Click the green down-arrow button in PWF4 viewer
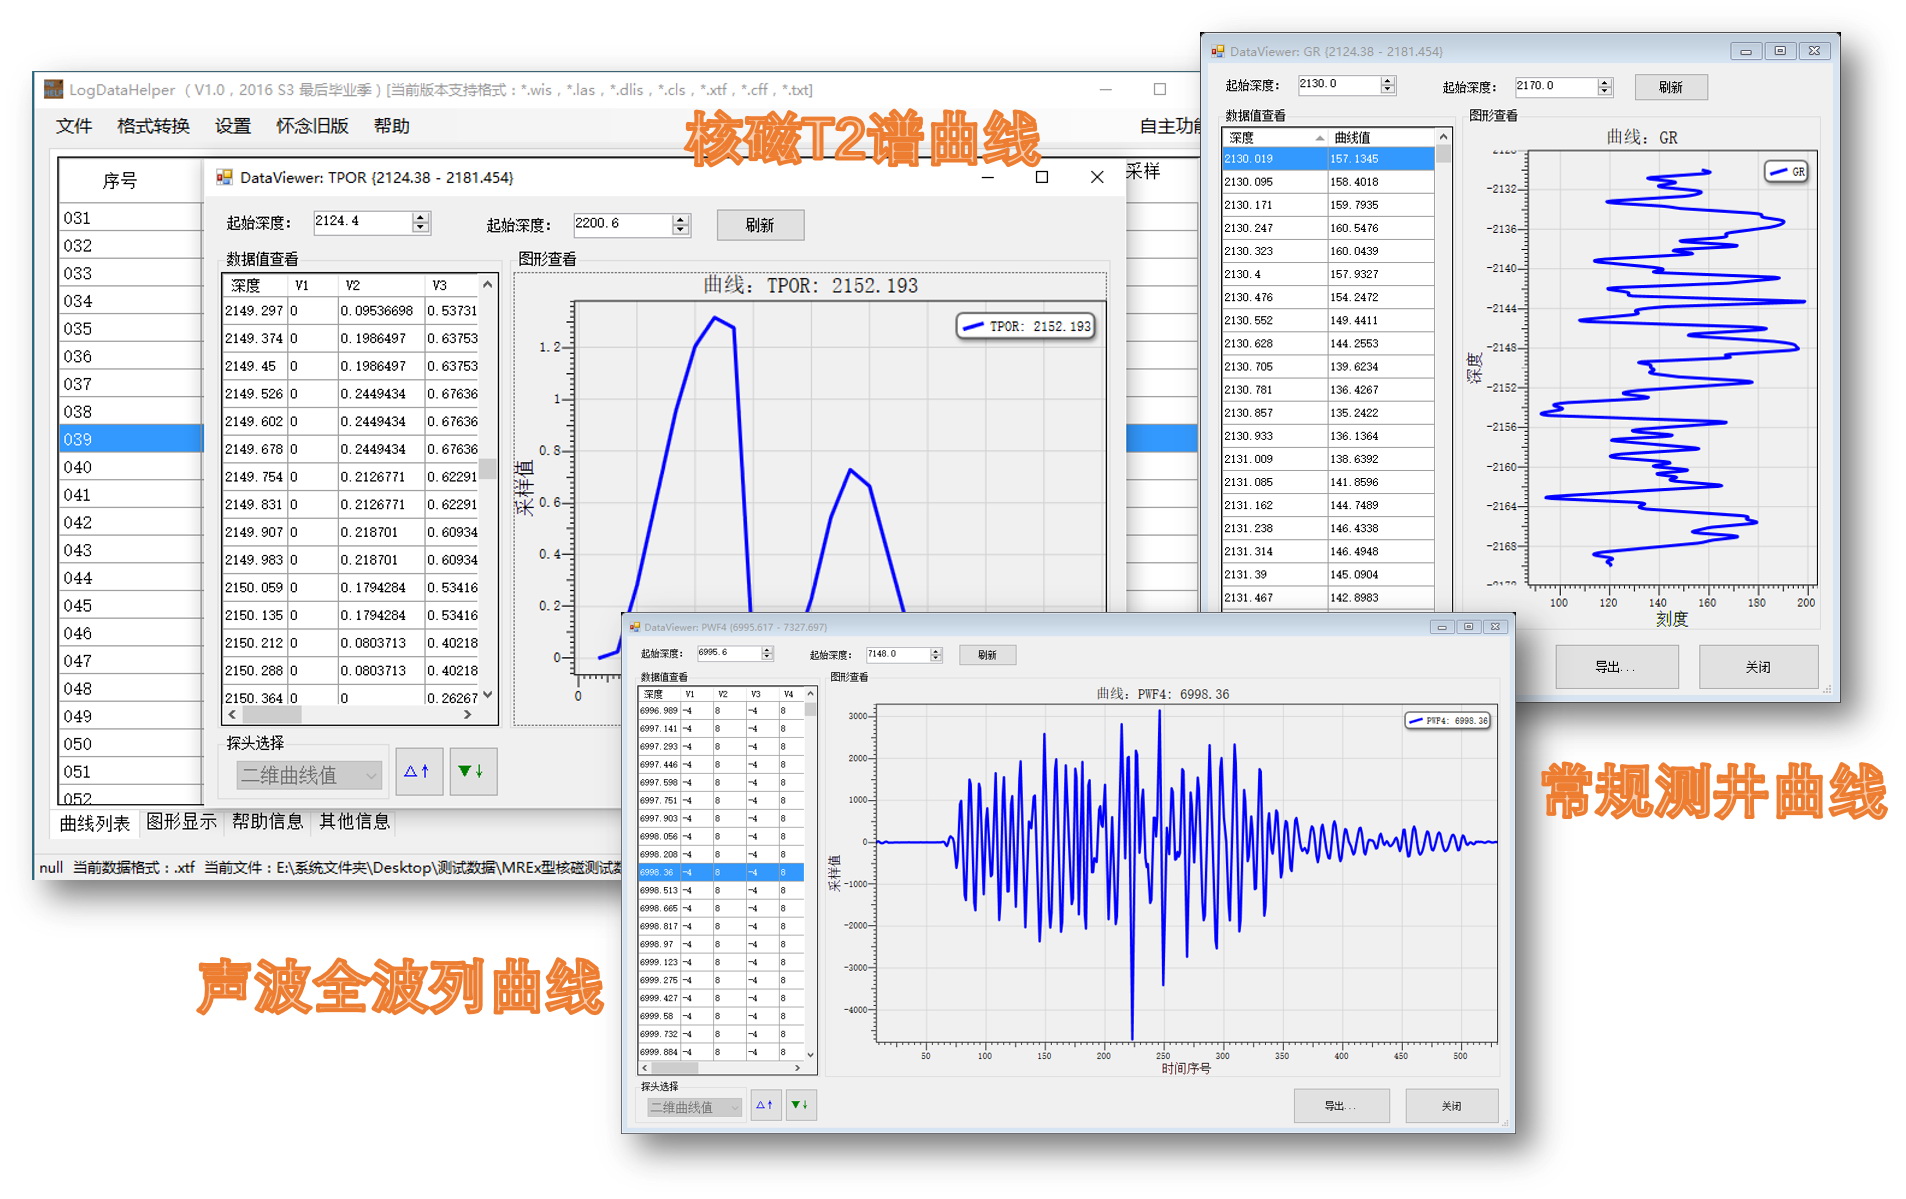1906x1199 pixels. [800, 1105]
